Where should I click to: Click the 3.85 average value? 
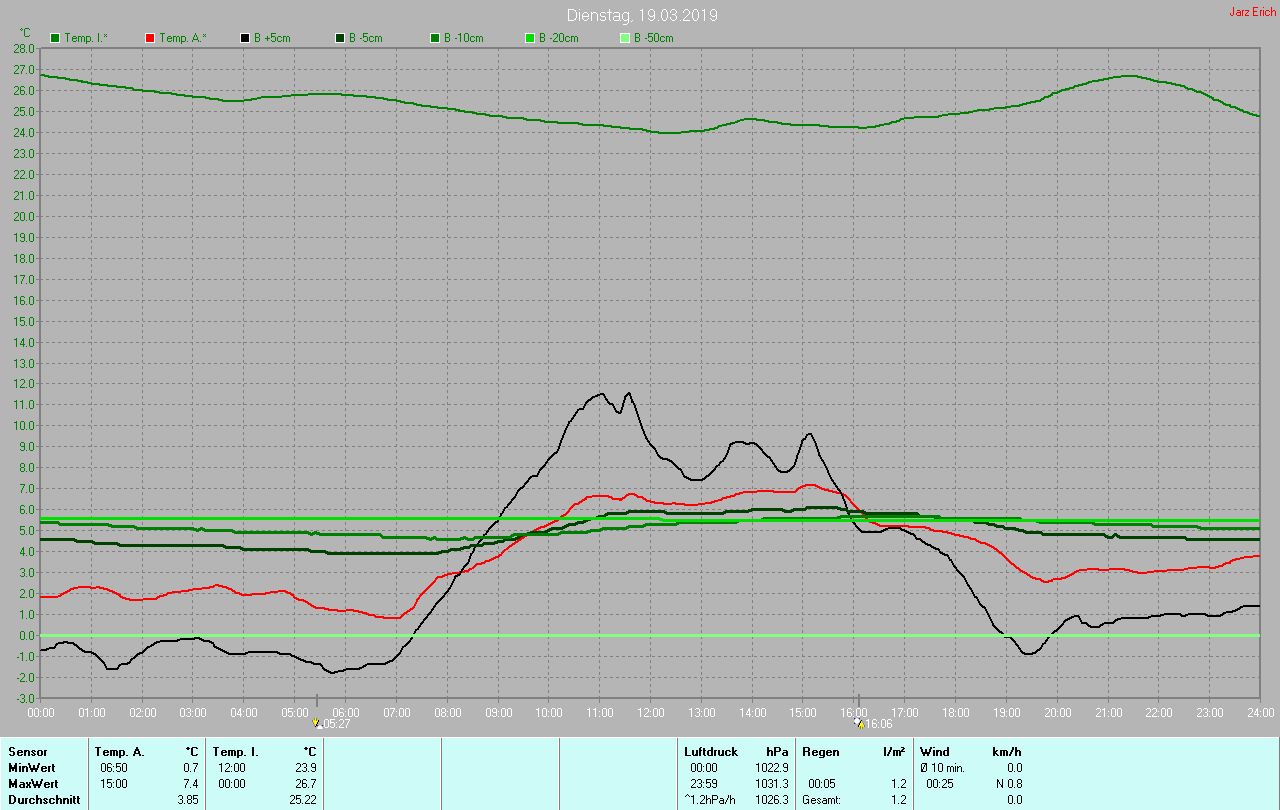tap(188, 800)
